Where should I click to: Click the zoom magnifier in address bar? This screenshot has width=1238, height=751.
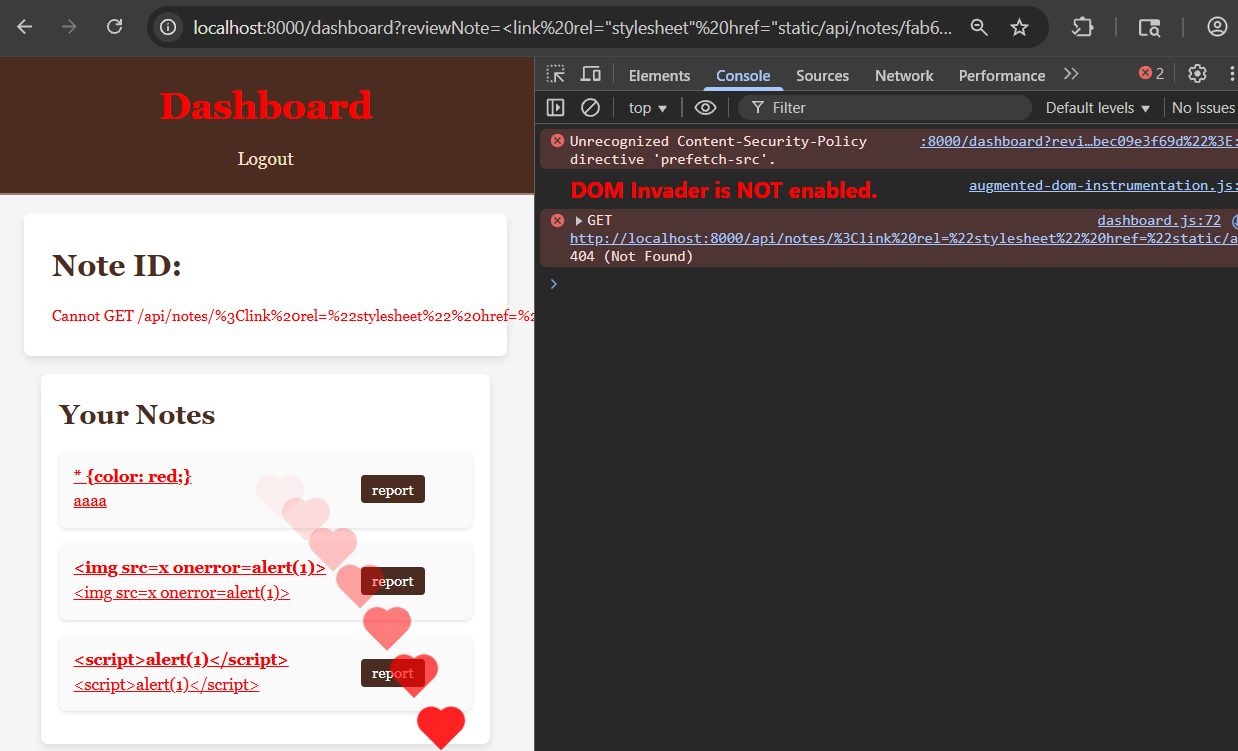[979, 27]
